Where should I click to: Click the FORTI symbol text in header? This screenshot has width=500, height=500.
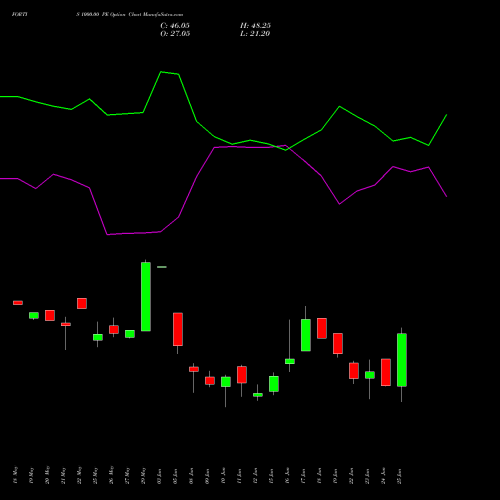point(19,15)
